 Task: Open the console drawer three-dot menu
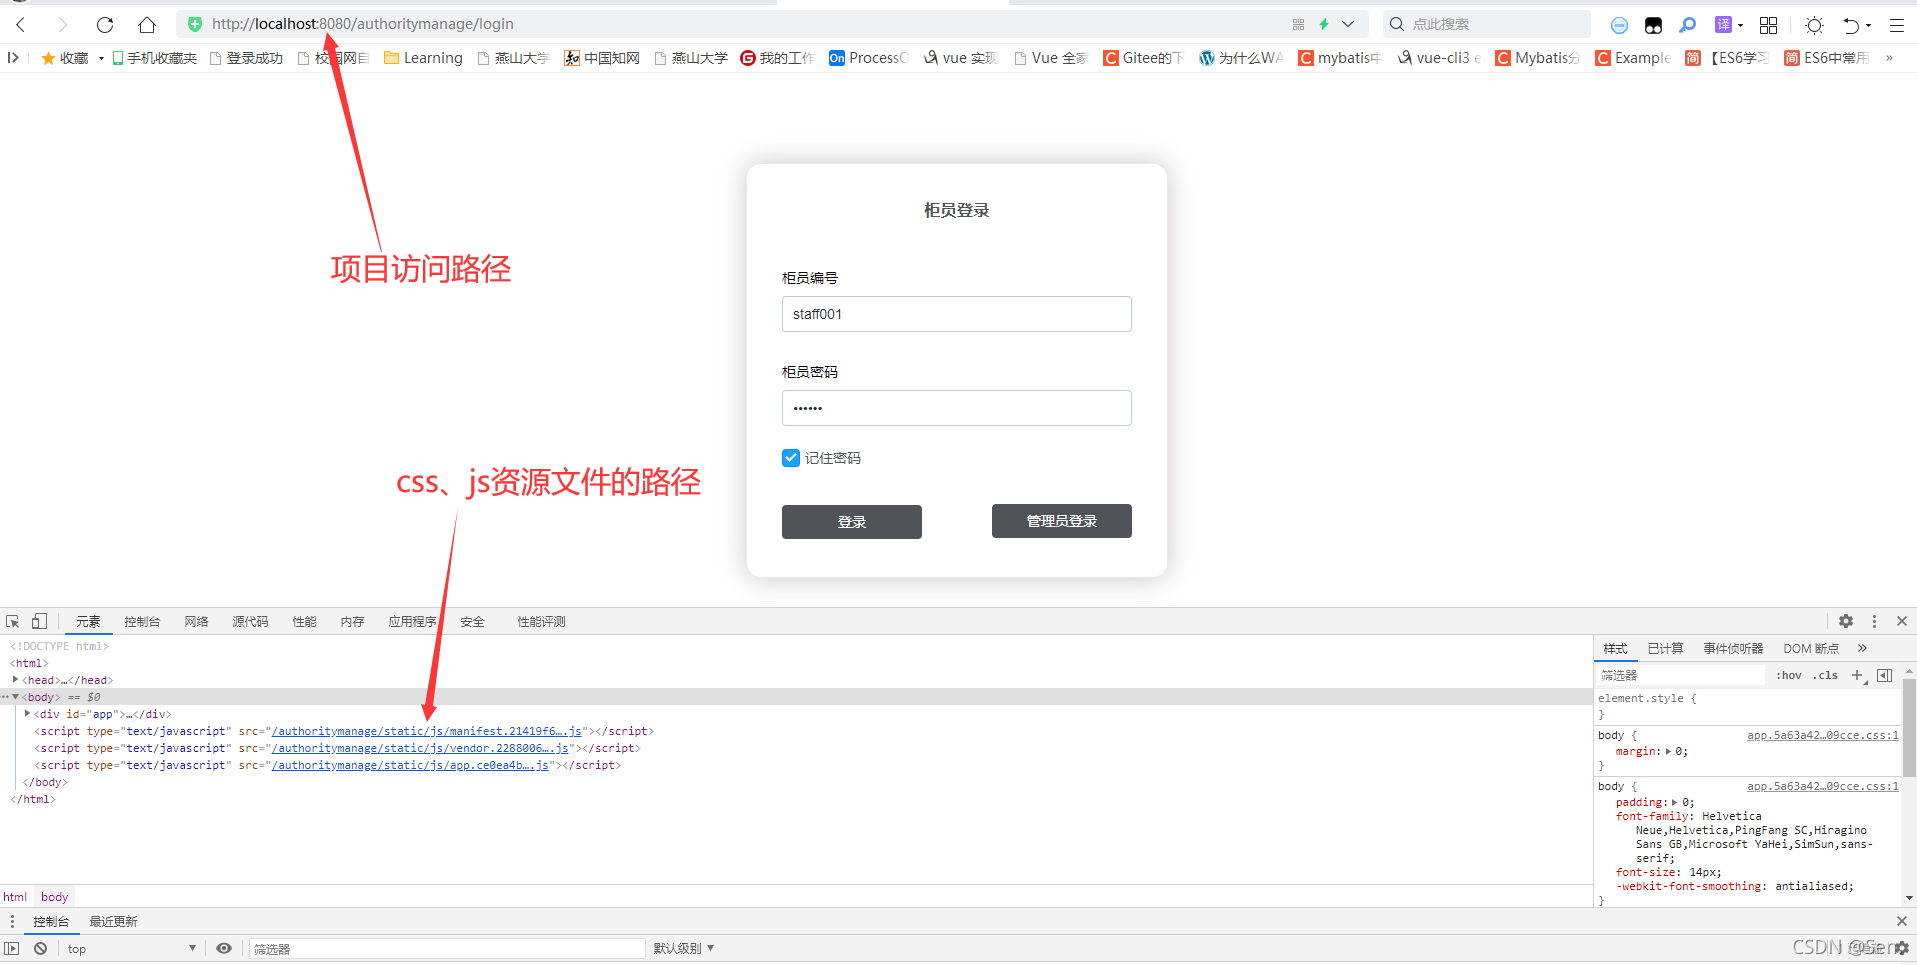(x=13, y=922)
